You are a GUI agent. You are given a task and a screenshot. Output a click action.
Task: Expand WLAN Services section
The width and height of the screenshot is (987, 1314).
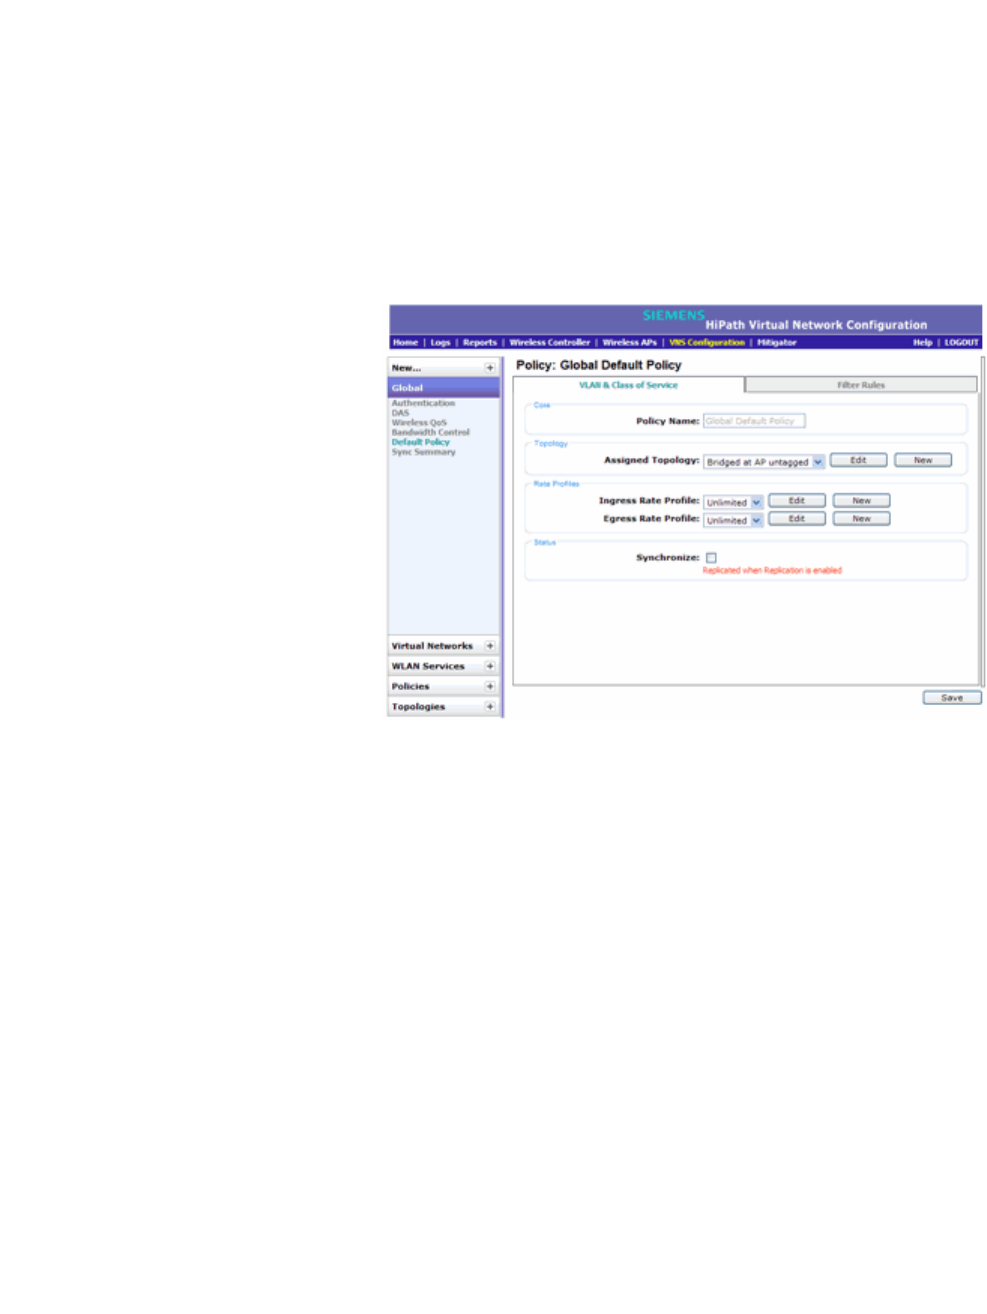[490, 666]
